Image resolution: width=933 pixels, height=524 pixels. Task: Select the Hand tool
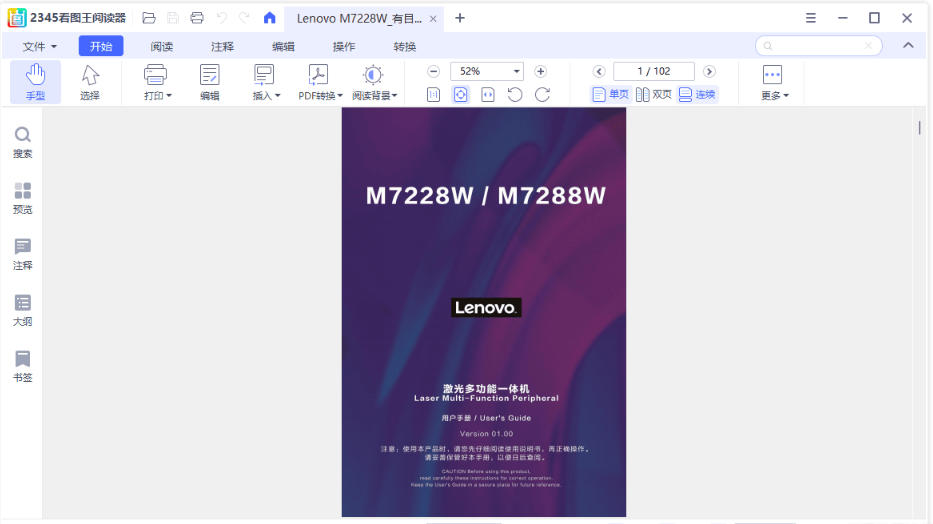point(35,82)
